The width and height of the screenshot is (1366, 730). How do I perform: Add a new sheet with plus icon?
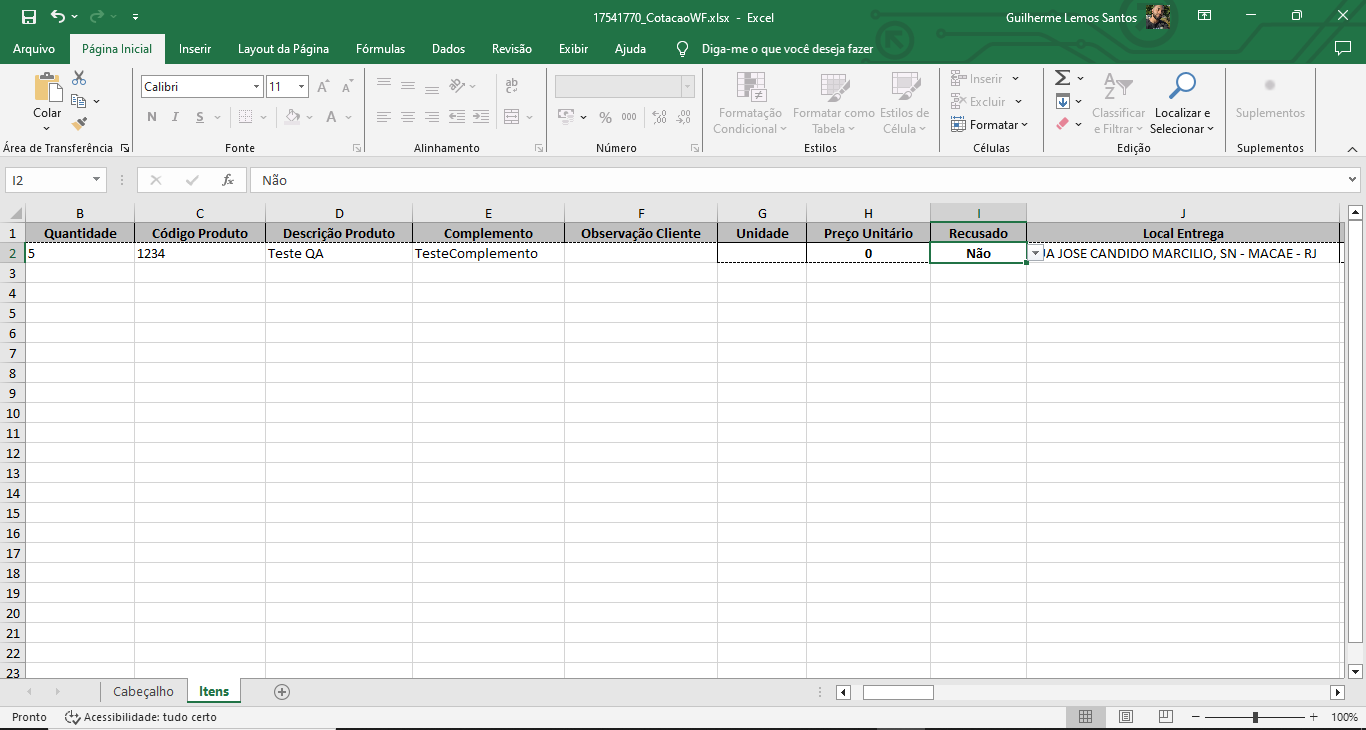click(282, 692)
